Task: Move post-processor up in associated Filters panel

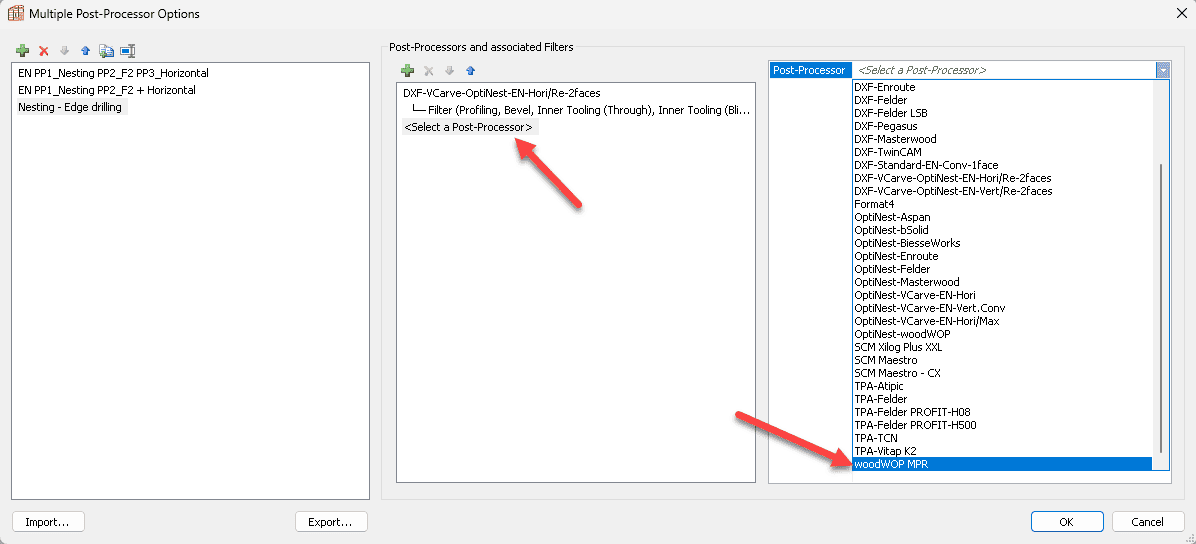Action: pos(470,71)
